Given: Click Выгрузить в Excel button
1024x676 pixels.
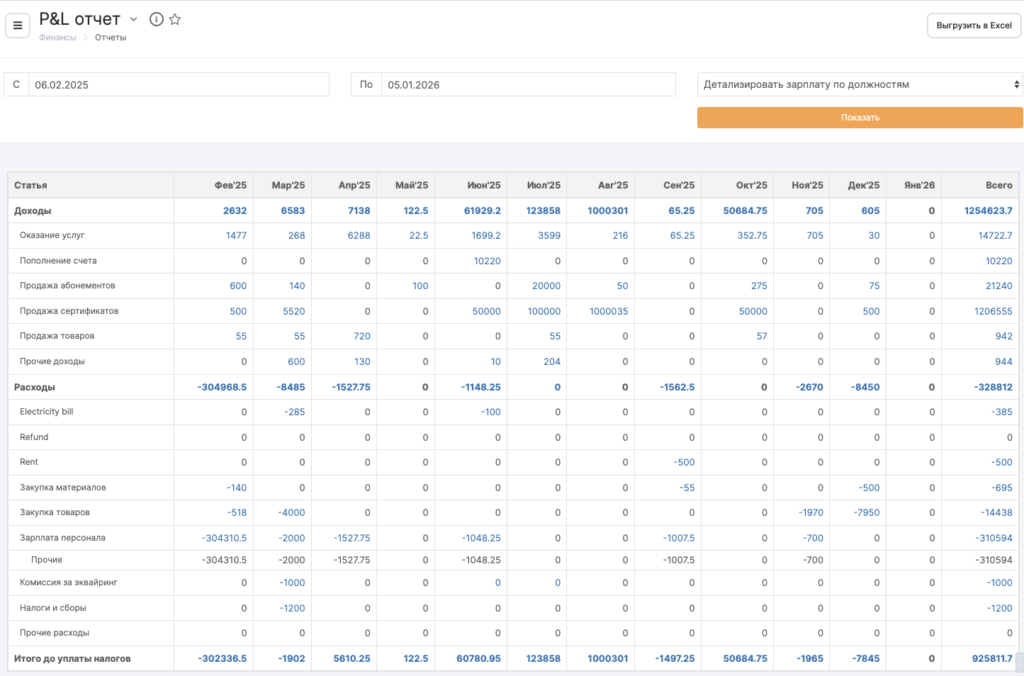Looking at the screenshot, I should (x=974, y=25).
